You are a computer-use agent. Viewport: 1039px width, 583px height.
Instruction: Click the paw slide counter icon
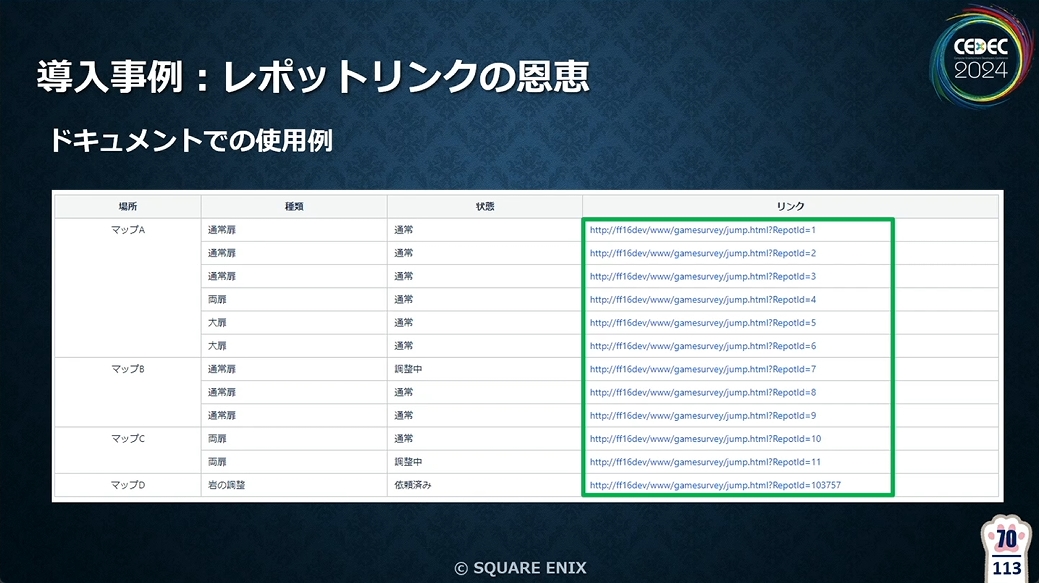coord(1007,548)
